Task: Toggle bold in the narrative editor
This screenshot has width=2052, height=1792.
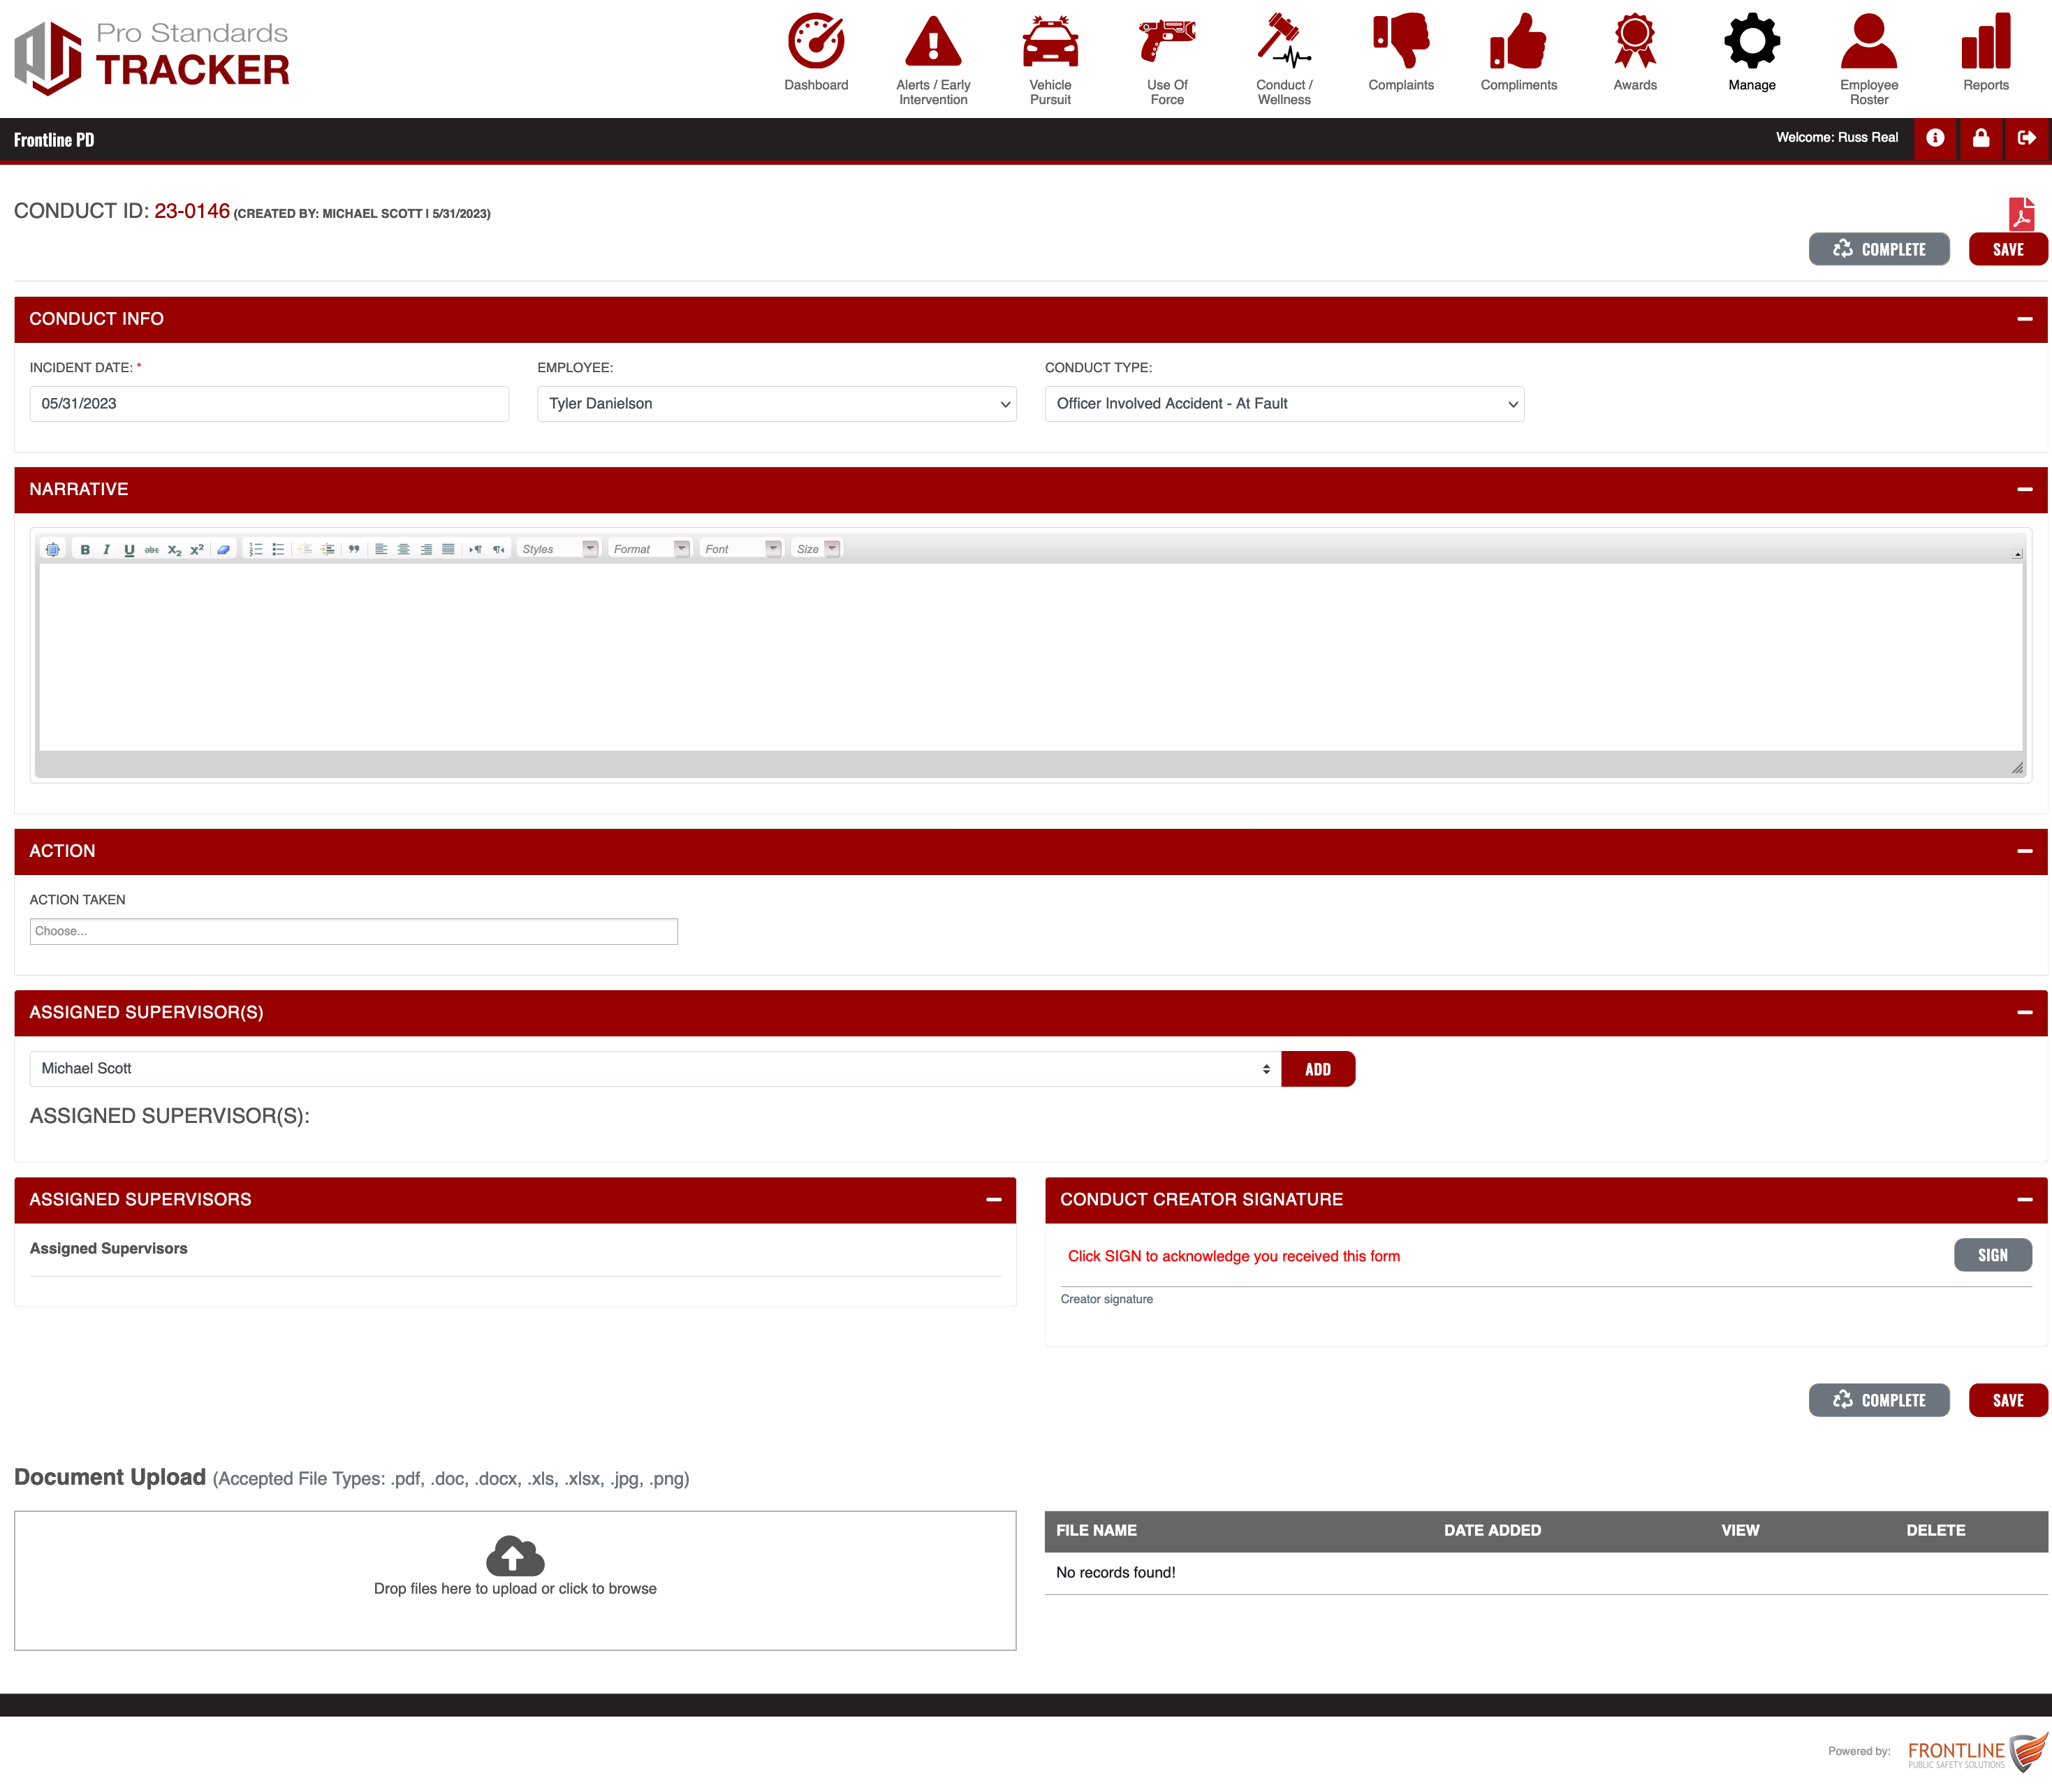Action: [85, 549]
